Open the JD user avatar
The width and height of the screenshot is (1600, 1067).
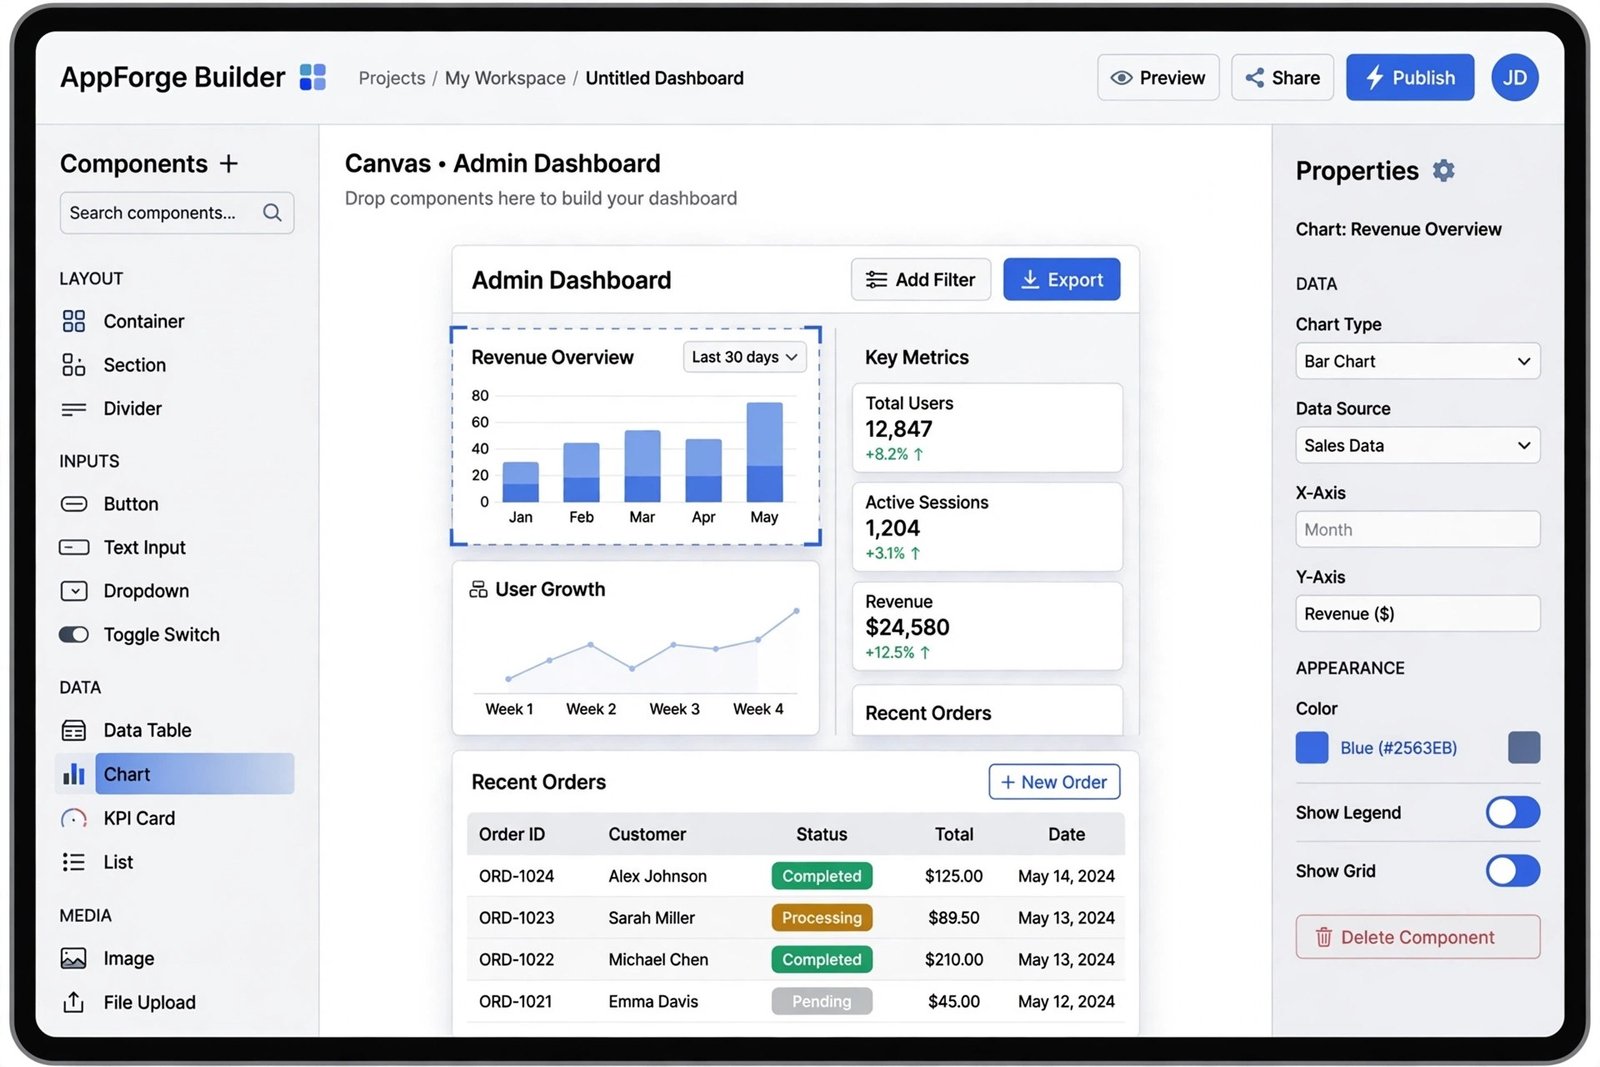pos(1514,77)
